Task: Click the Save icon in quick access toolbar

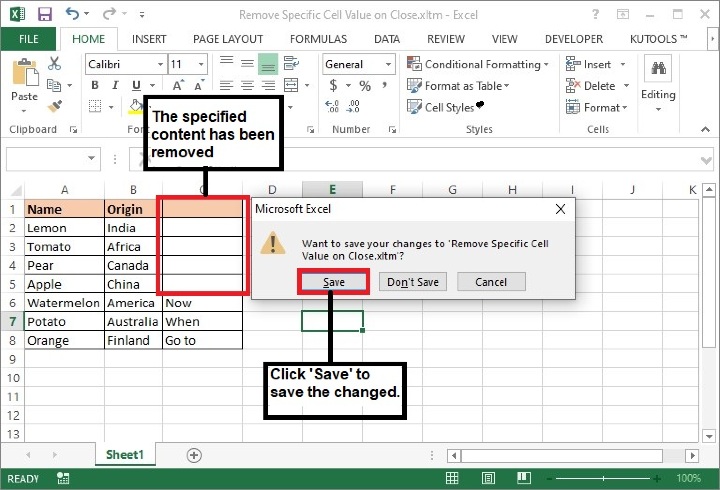Action: 45,14
